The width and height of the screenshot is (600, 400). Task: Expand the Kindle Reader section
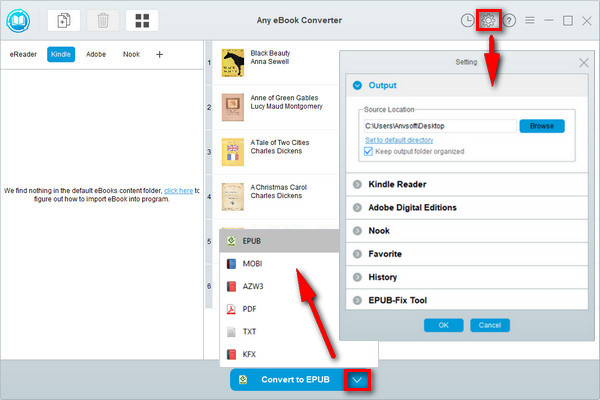tap(399, 185)
